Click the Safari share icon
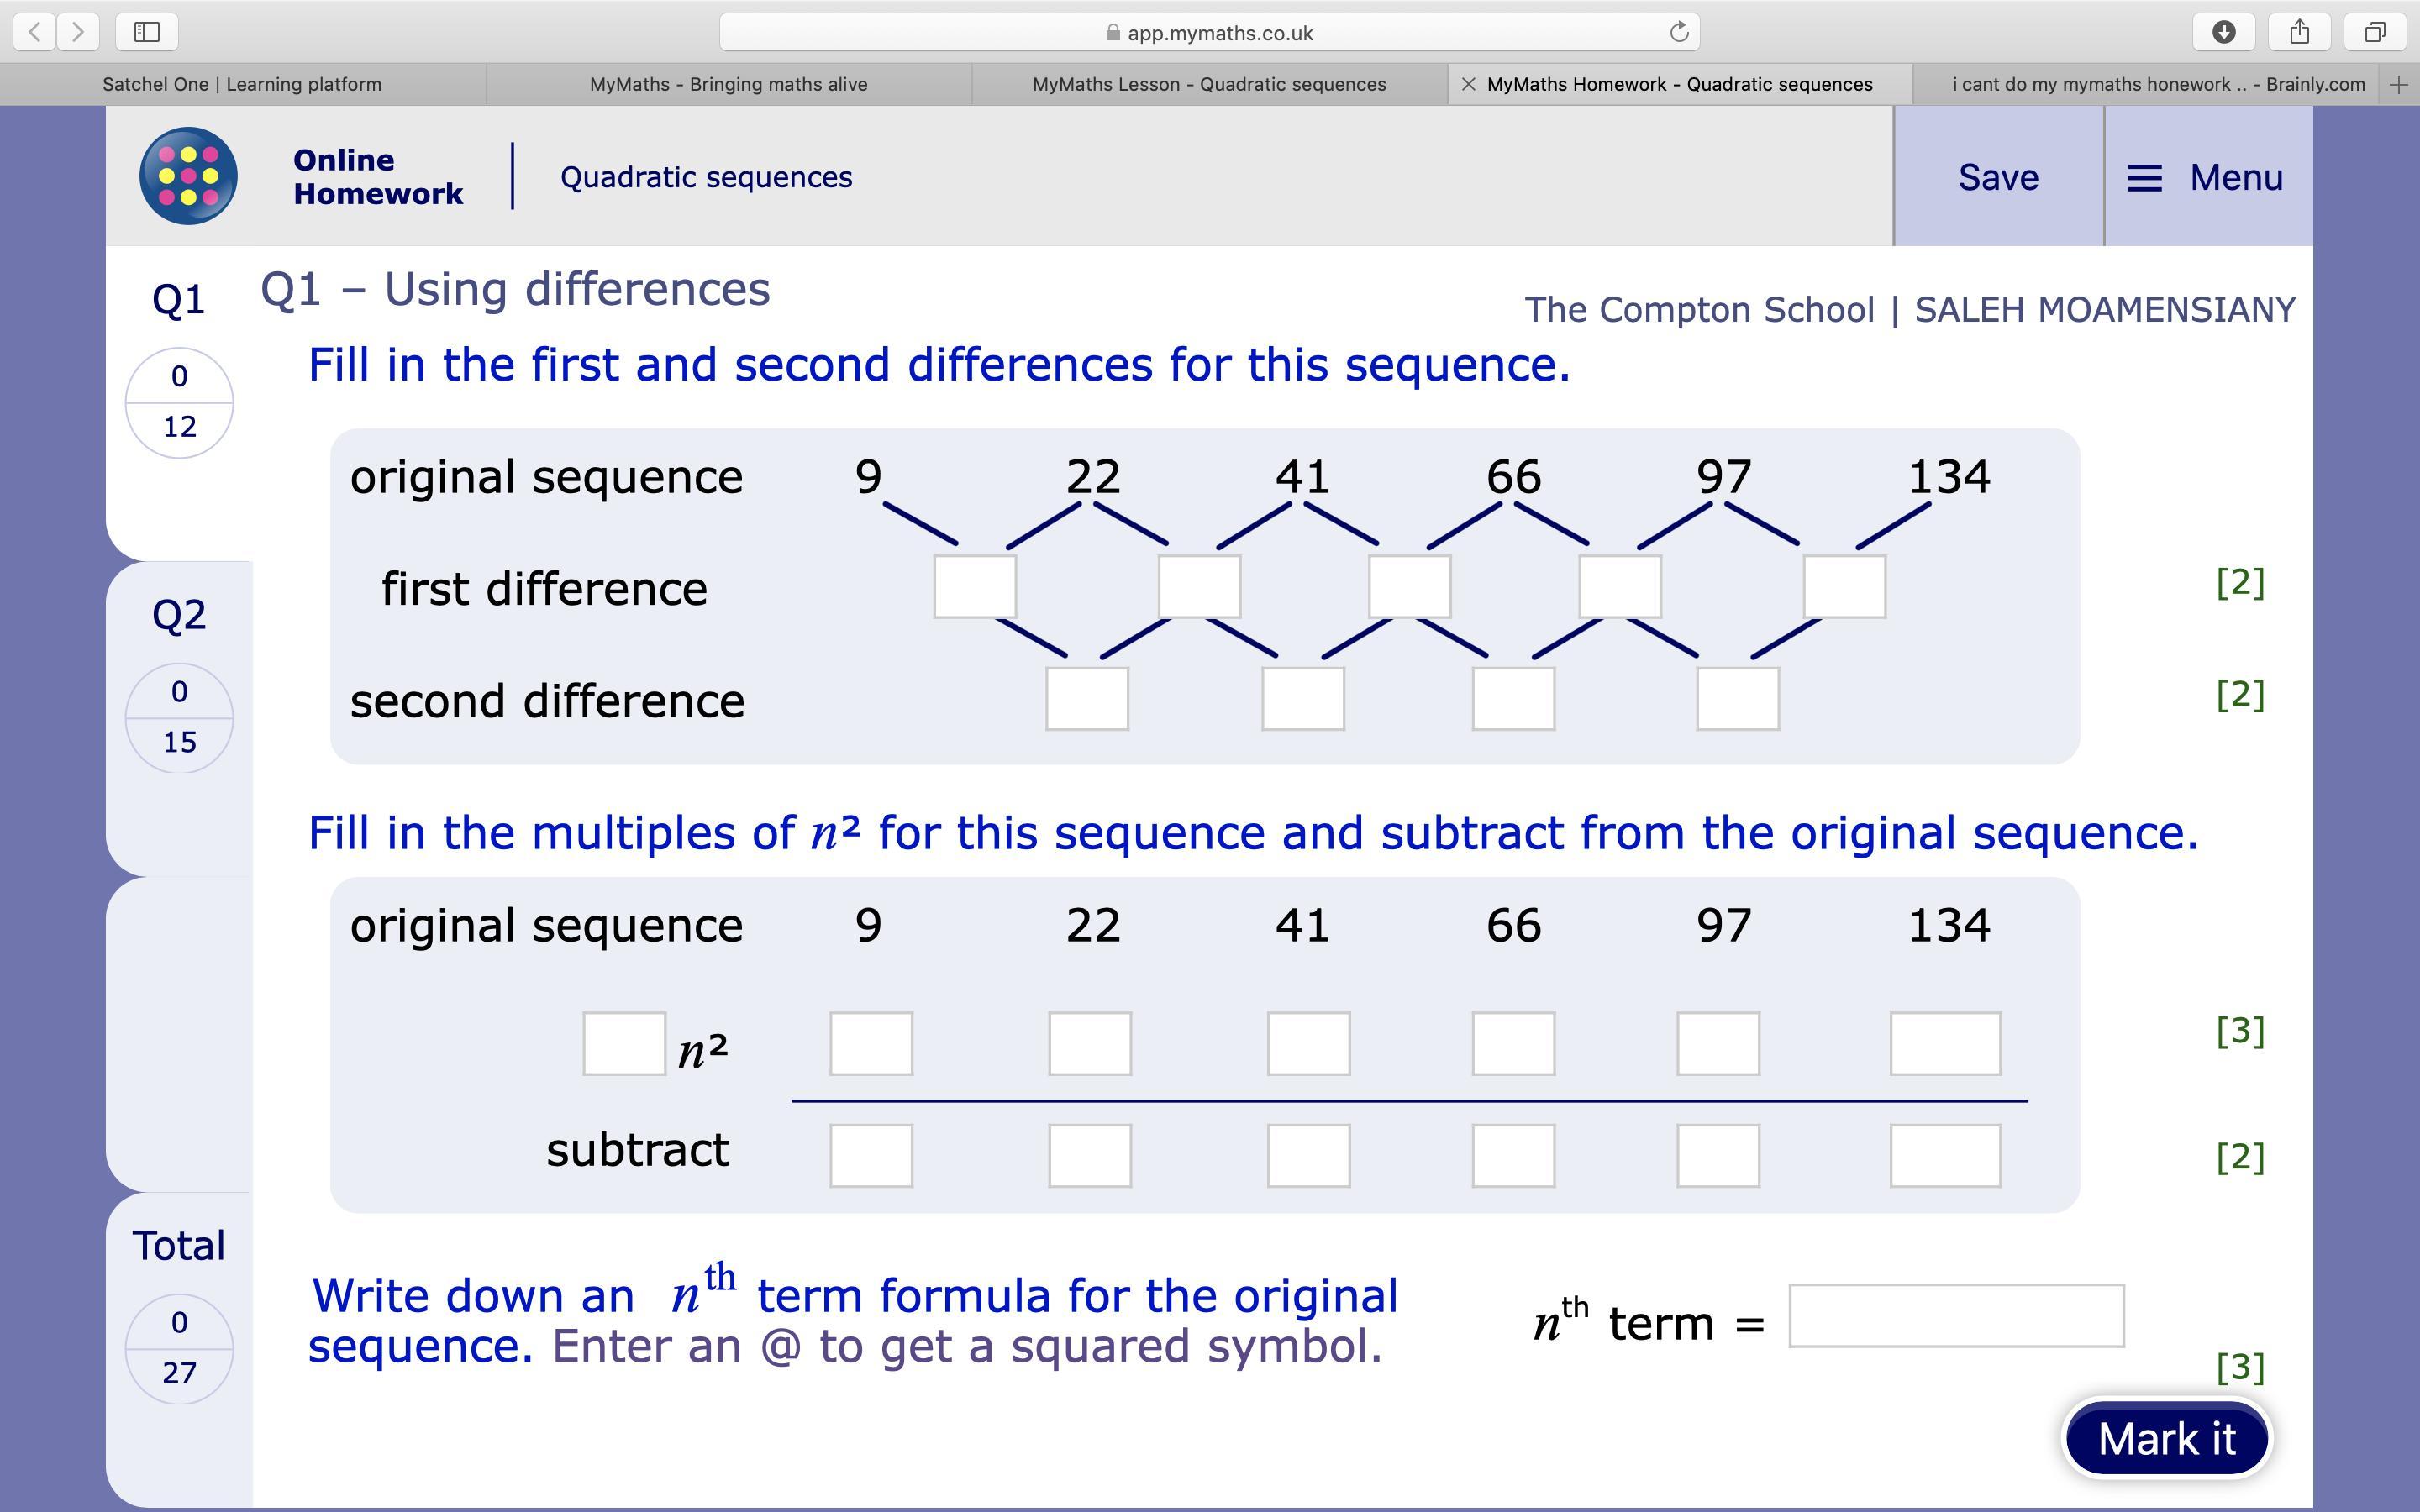 pos(2300,32)
